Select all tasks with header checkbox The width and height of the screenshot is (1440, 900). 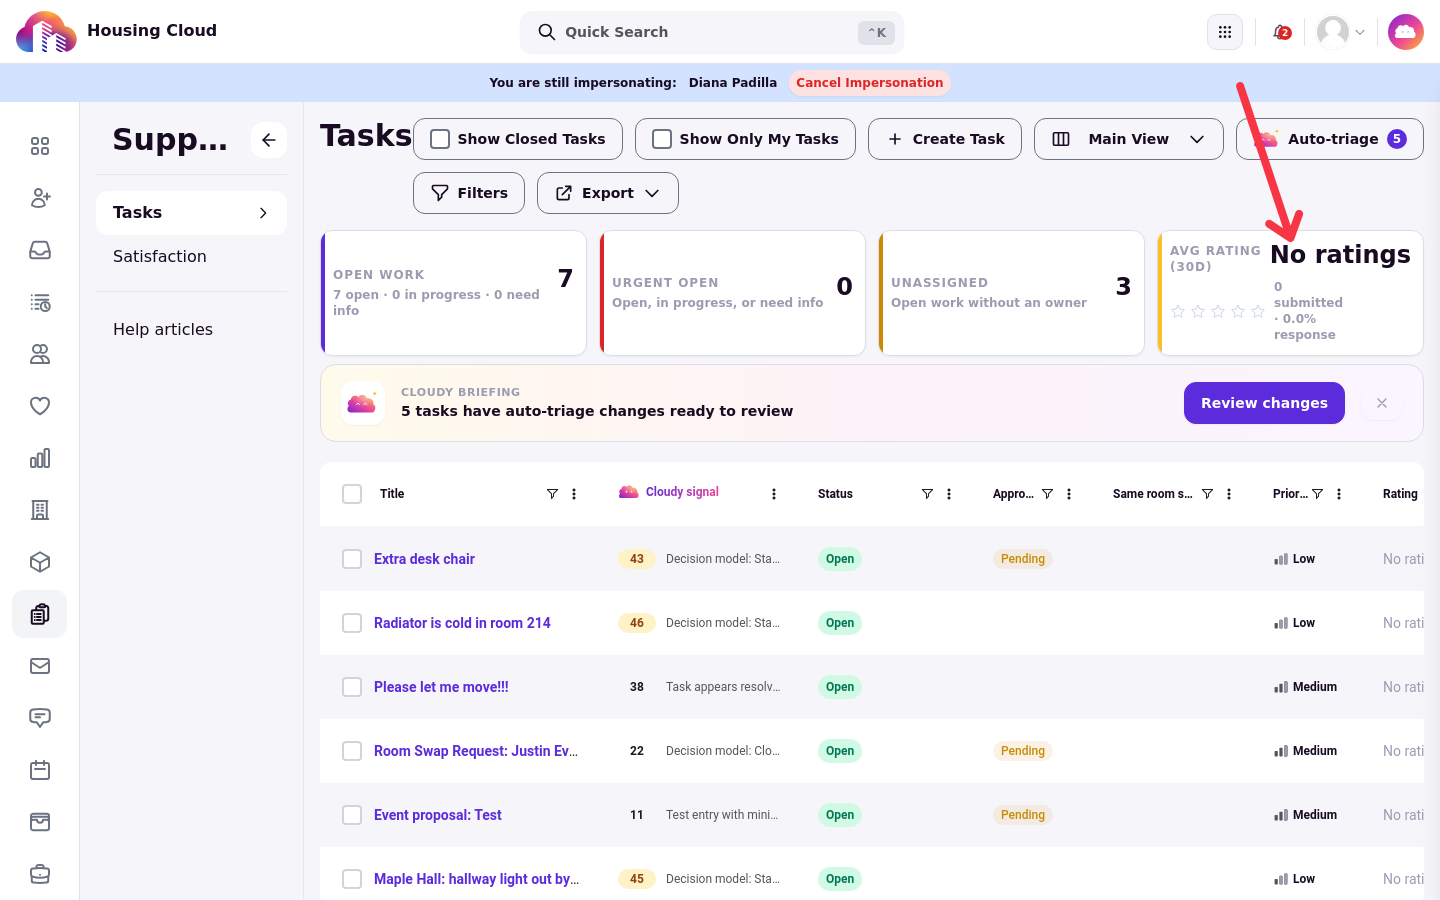pyautogui.click(x=352, y=494)
